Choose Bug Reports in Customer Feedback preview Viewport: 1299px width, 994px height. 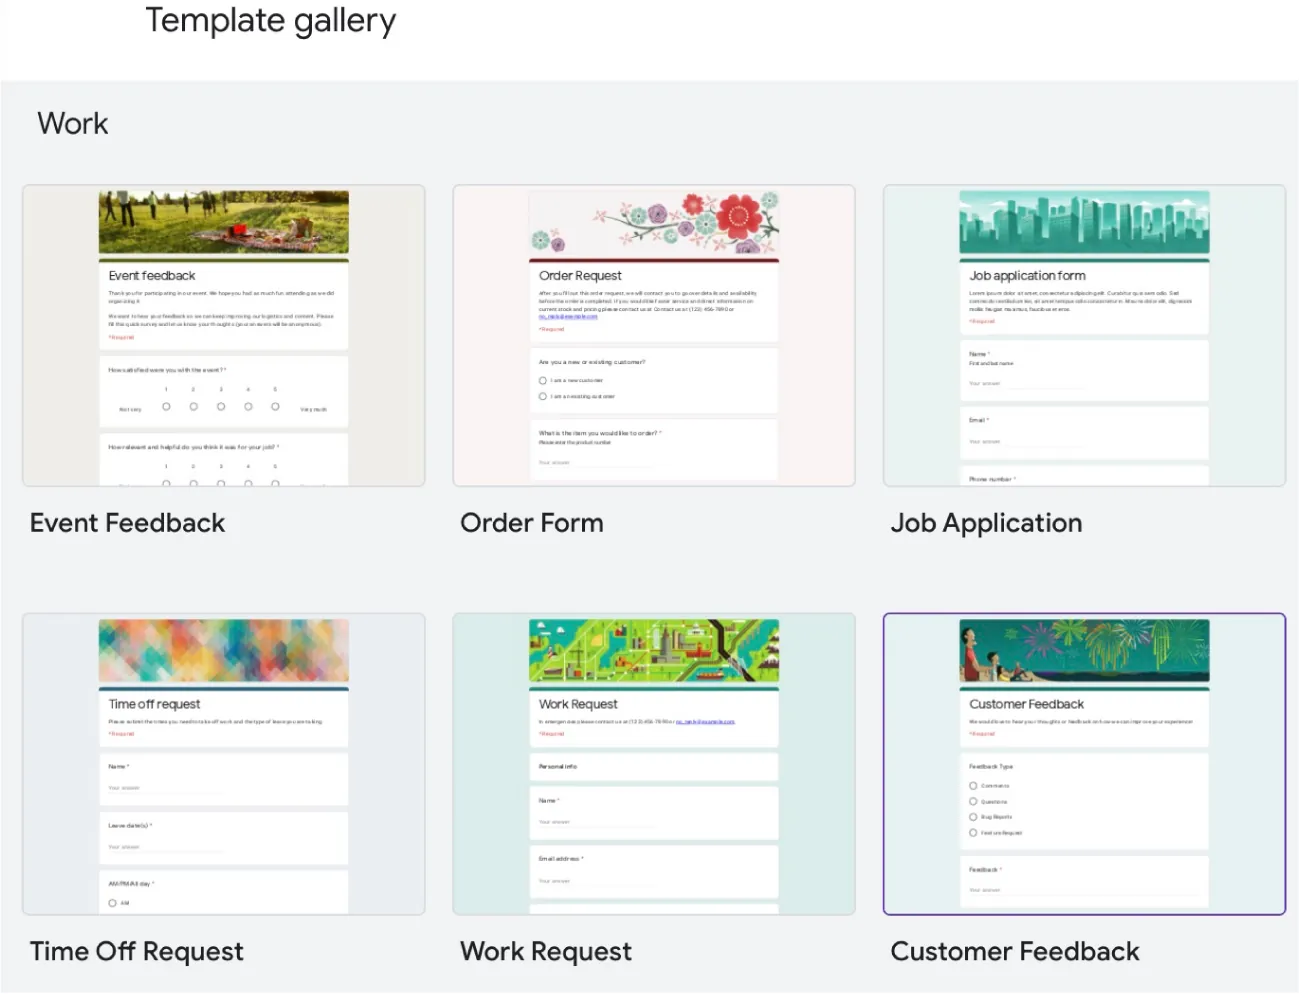coord(973,817)
